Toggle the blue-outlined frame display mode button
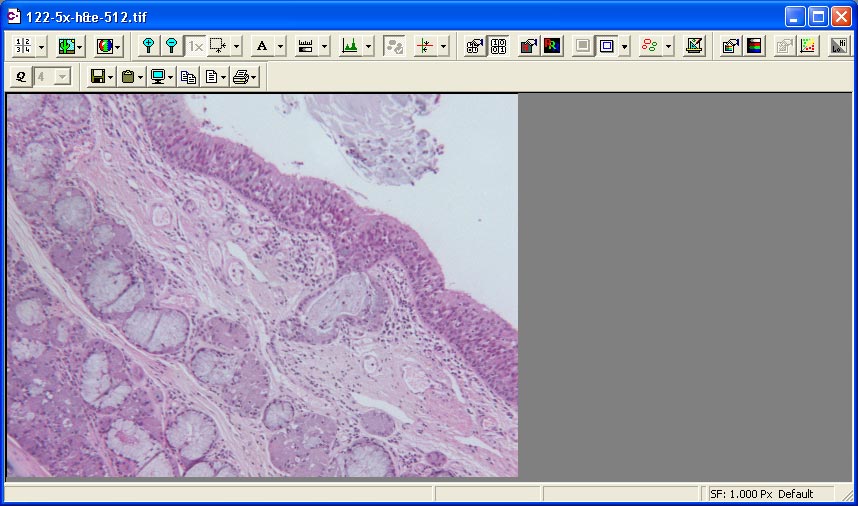 click(606, 46)
